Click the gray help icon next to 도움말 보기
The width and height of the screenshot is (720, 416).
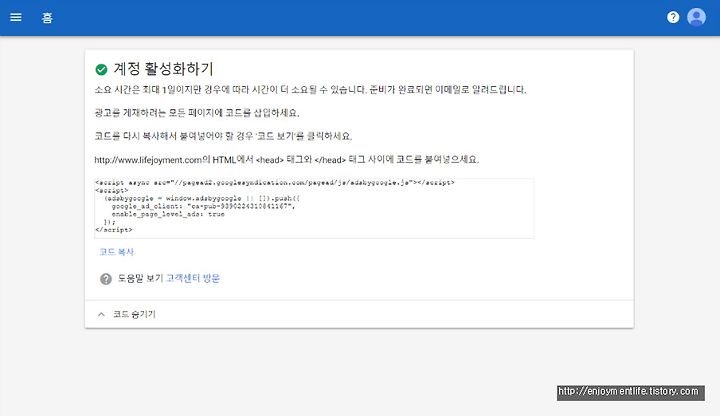coord(106,279)
